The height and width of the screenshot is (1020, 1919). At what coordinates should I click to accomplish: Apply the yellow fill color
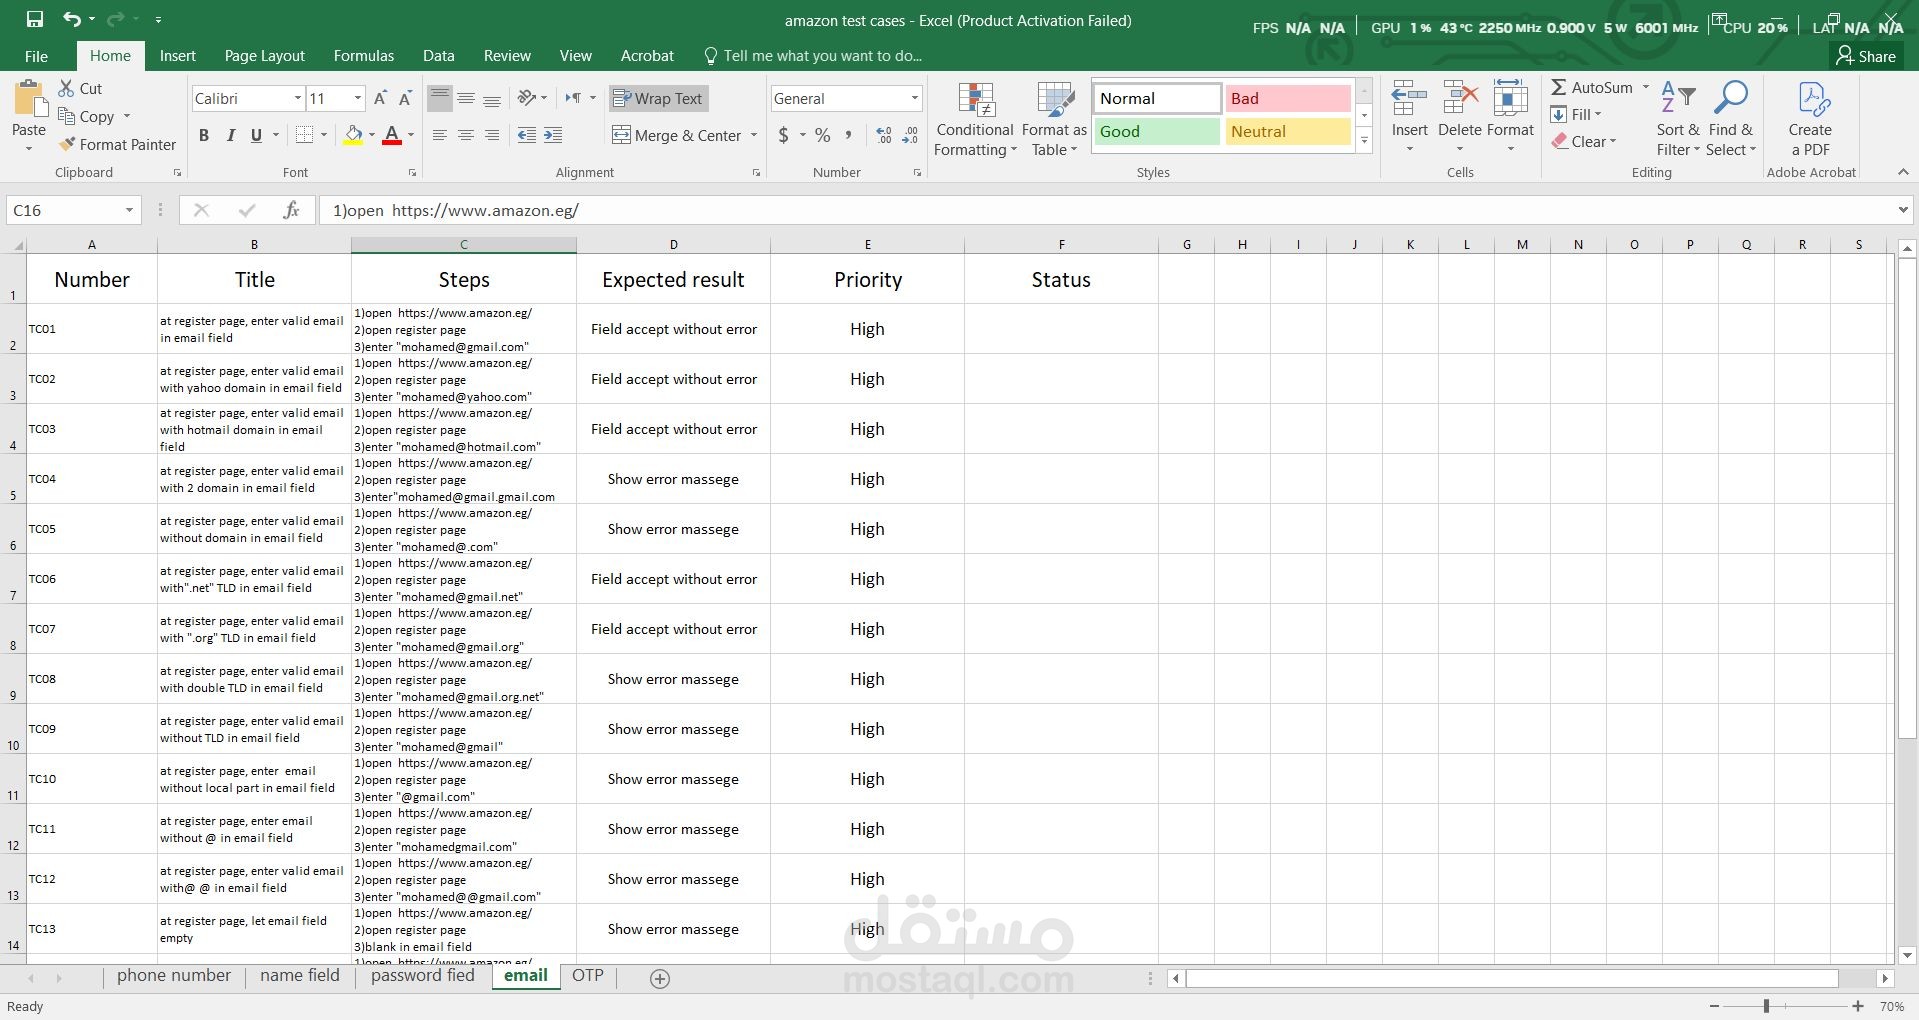353,135
